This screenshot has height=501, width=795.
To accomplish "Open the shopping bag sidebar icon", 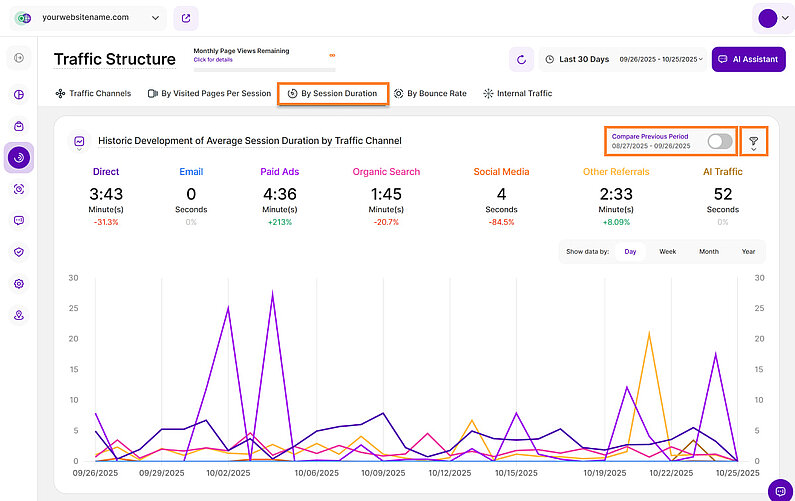I will click(x=19, y=126).
